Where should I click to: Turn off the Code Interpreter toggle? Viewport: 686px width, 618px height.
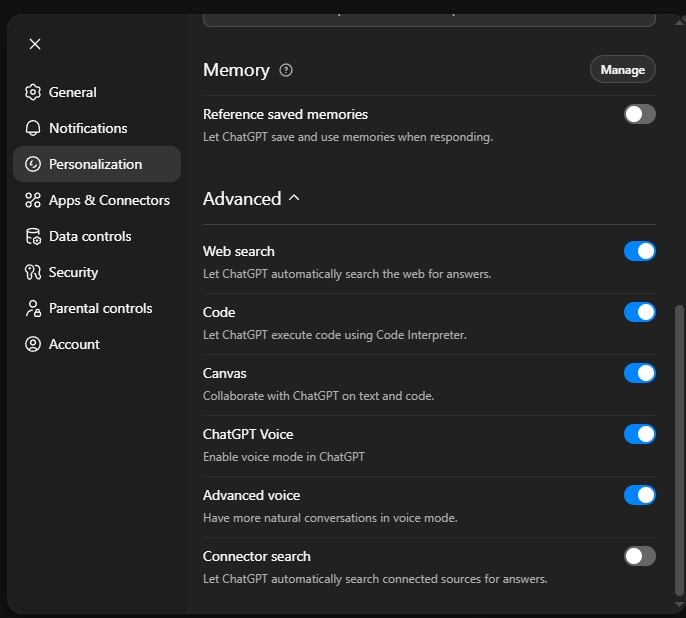pos(639,312)
